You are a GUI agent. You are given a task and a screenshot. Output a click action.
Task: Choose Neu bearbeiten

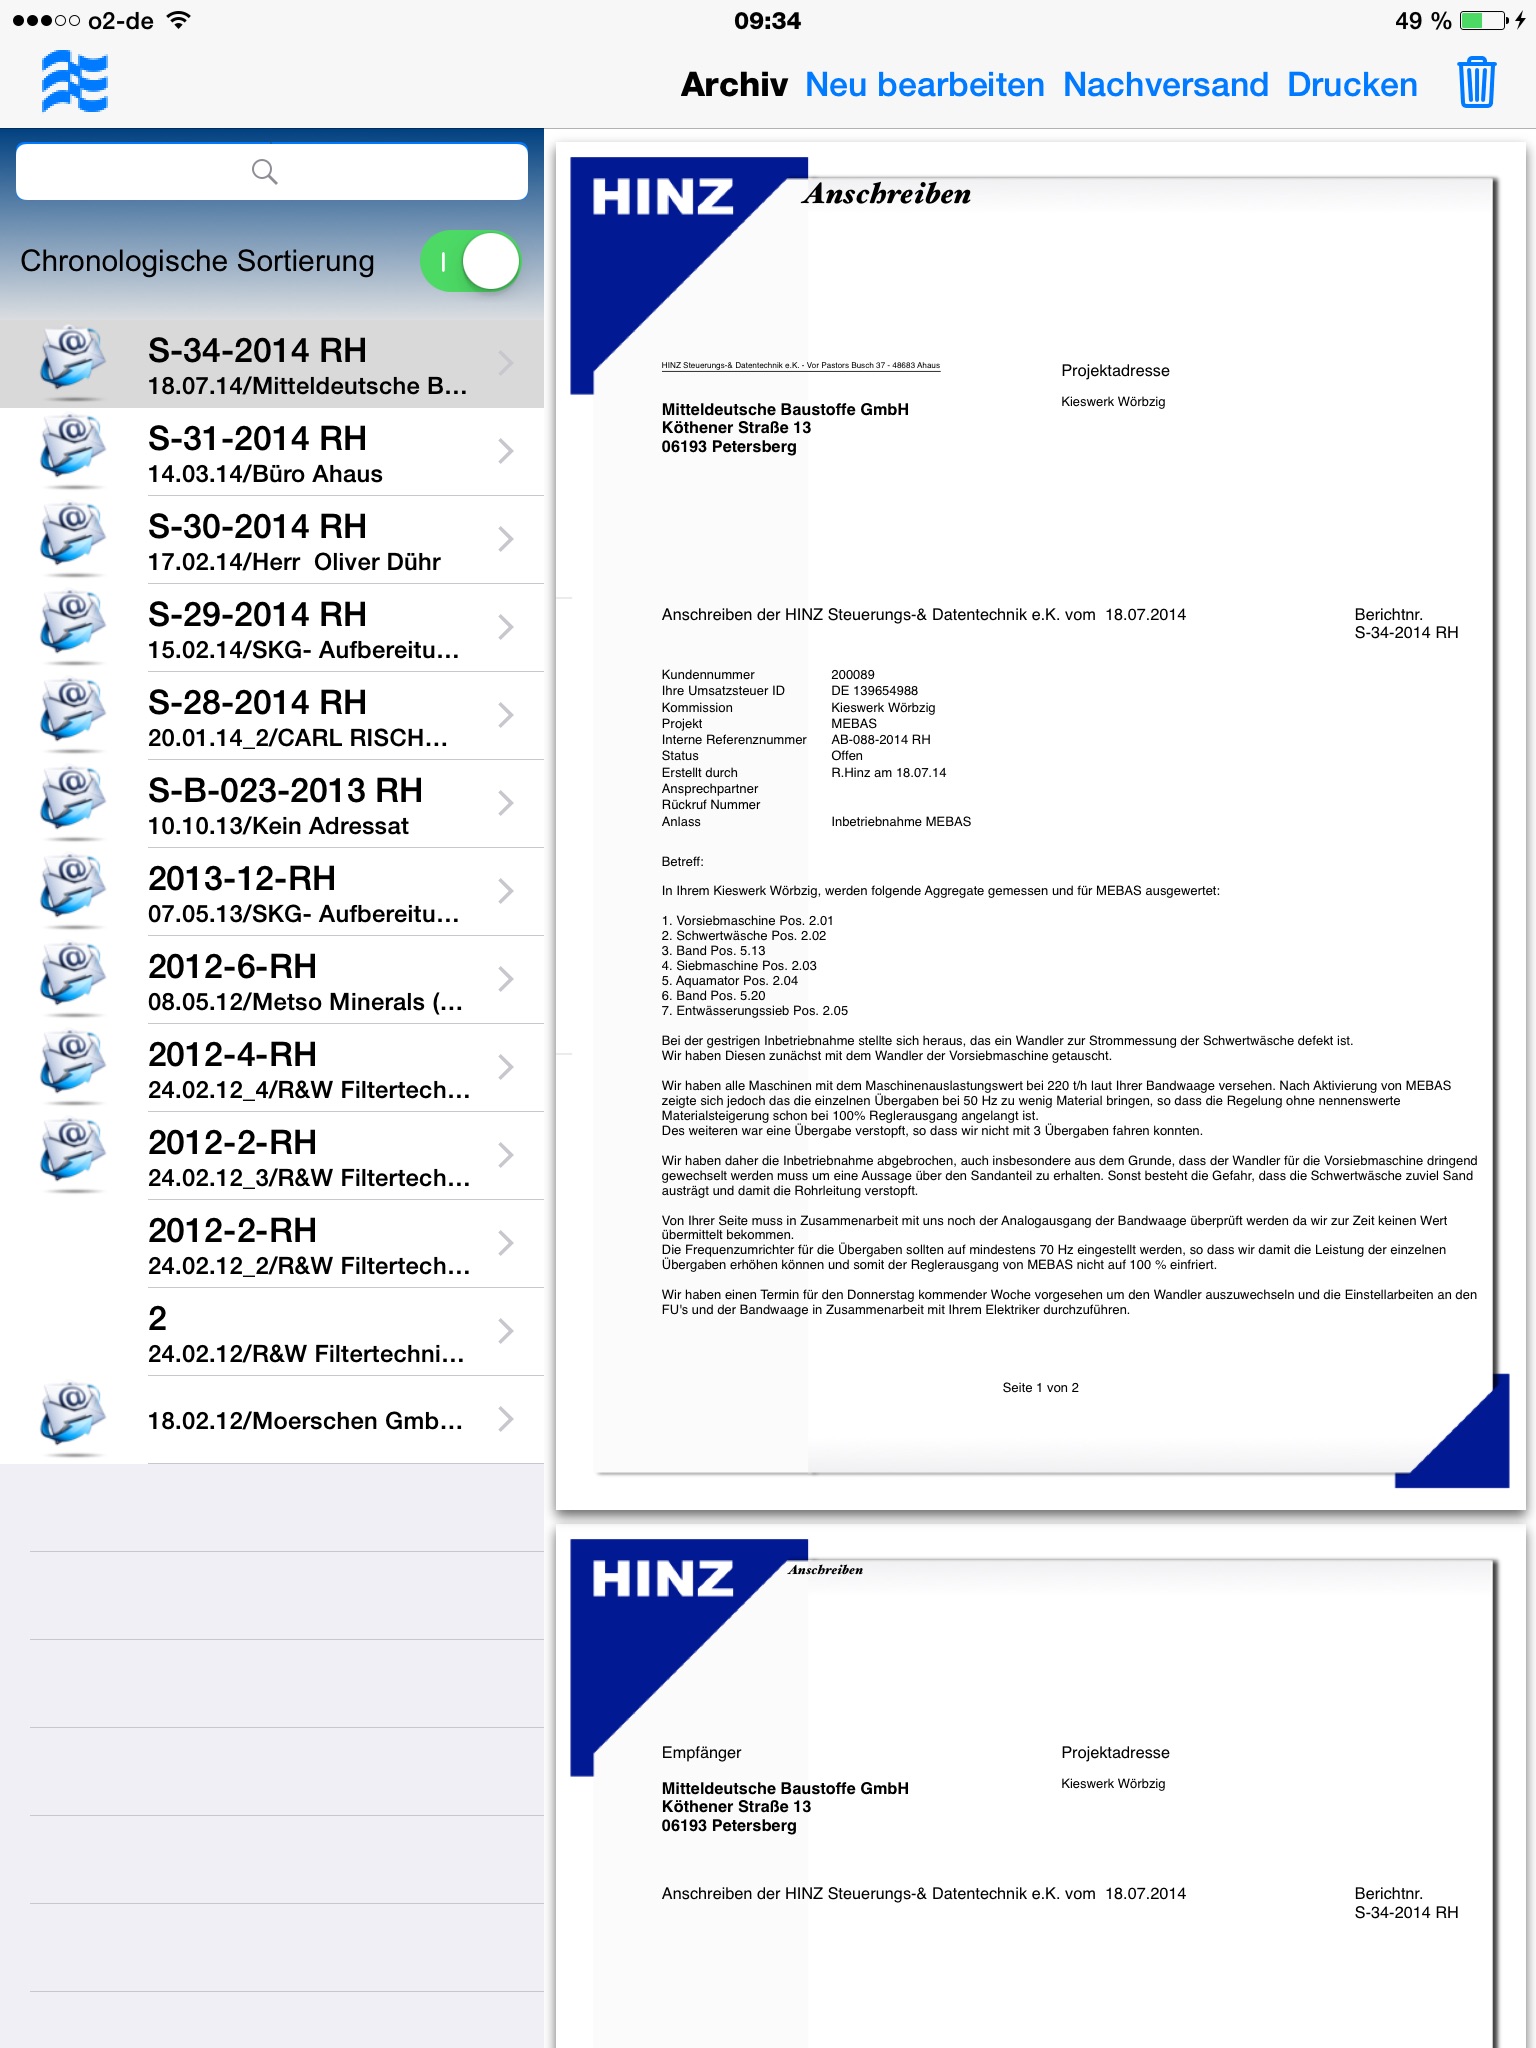925,84
